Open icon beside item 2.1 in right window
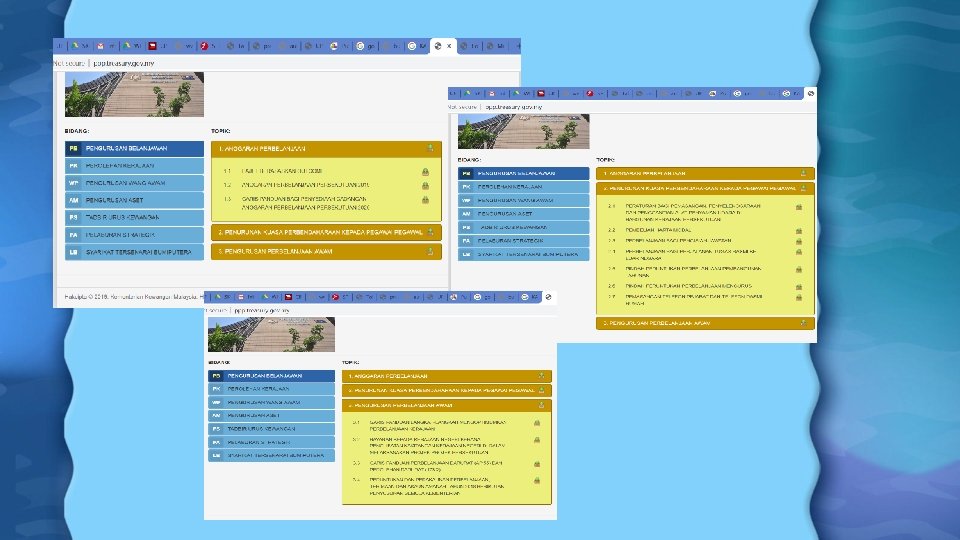This screenshot has height=540, width=960. (798, 208)
